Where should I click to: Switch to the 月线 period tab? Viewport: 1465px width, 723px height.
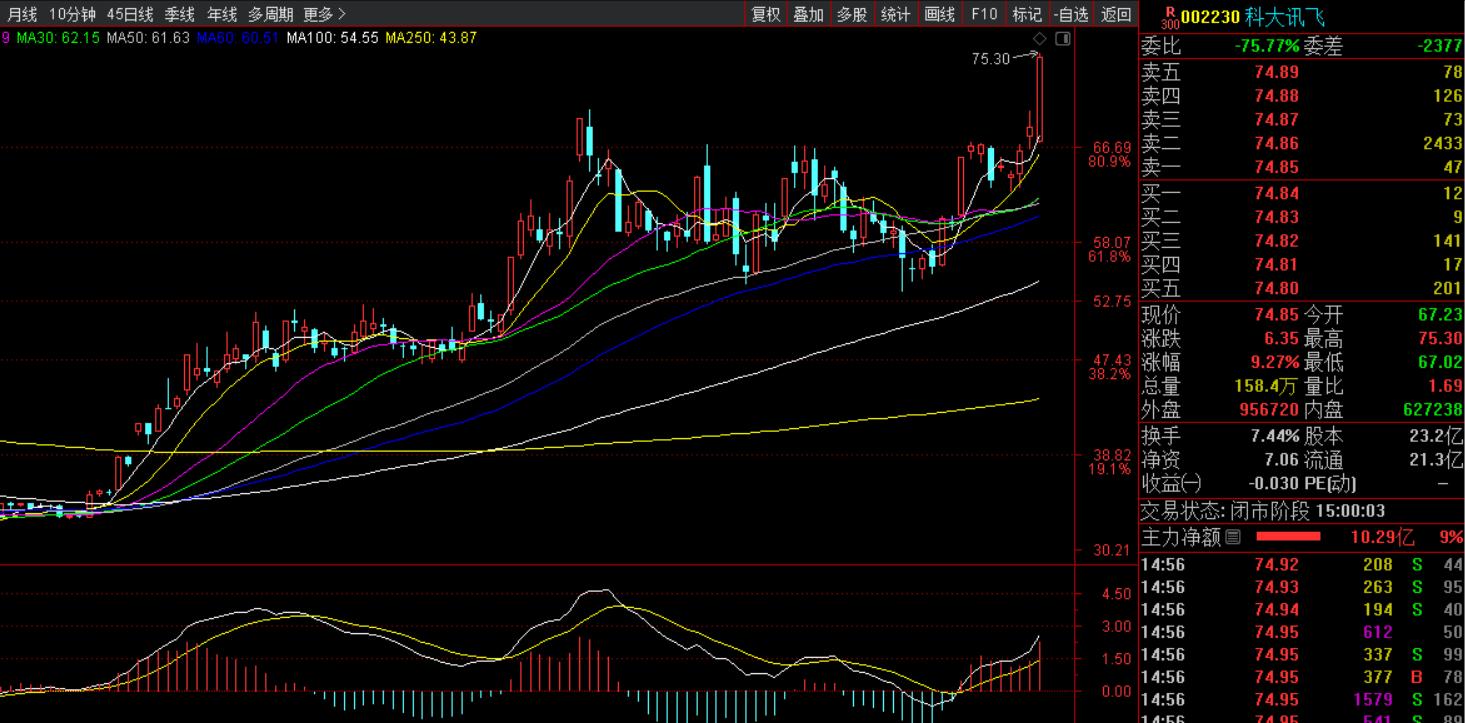click(x=21, y=14)
